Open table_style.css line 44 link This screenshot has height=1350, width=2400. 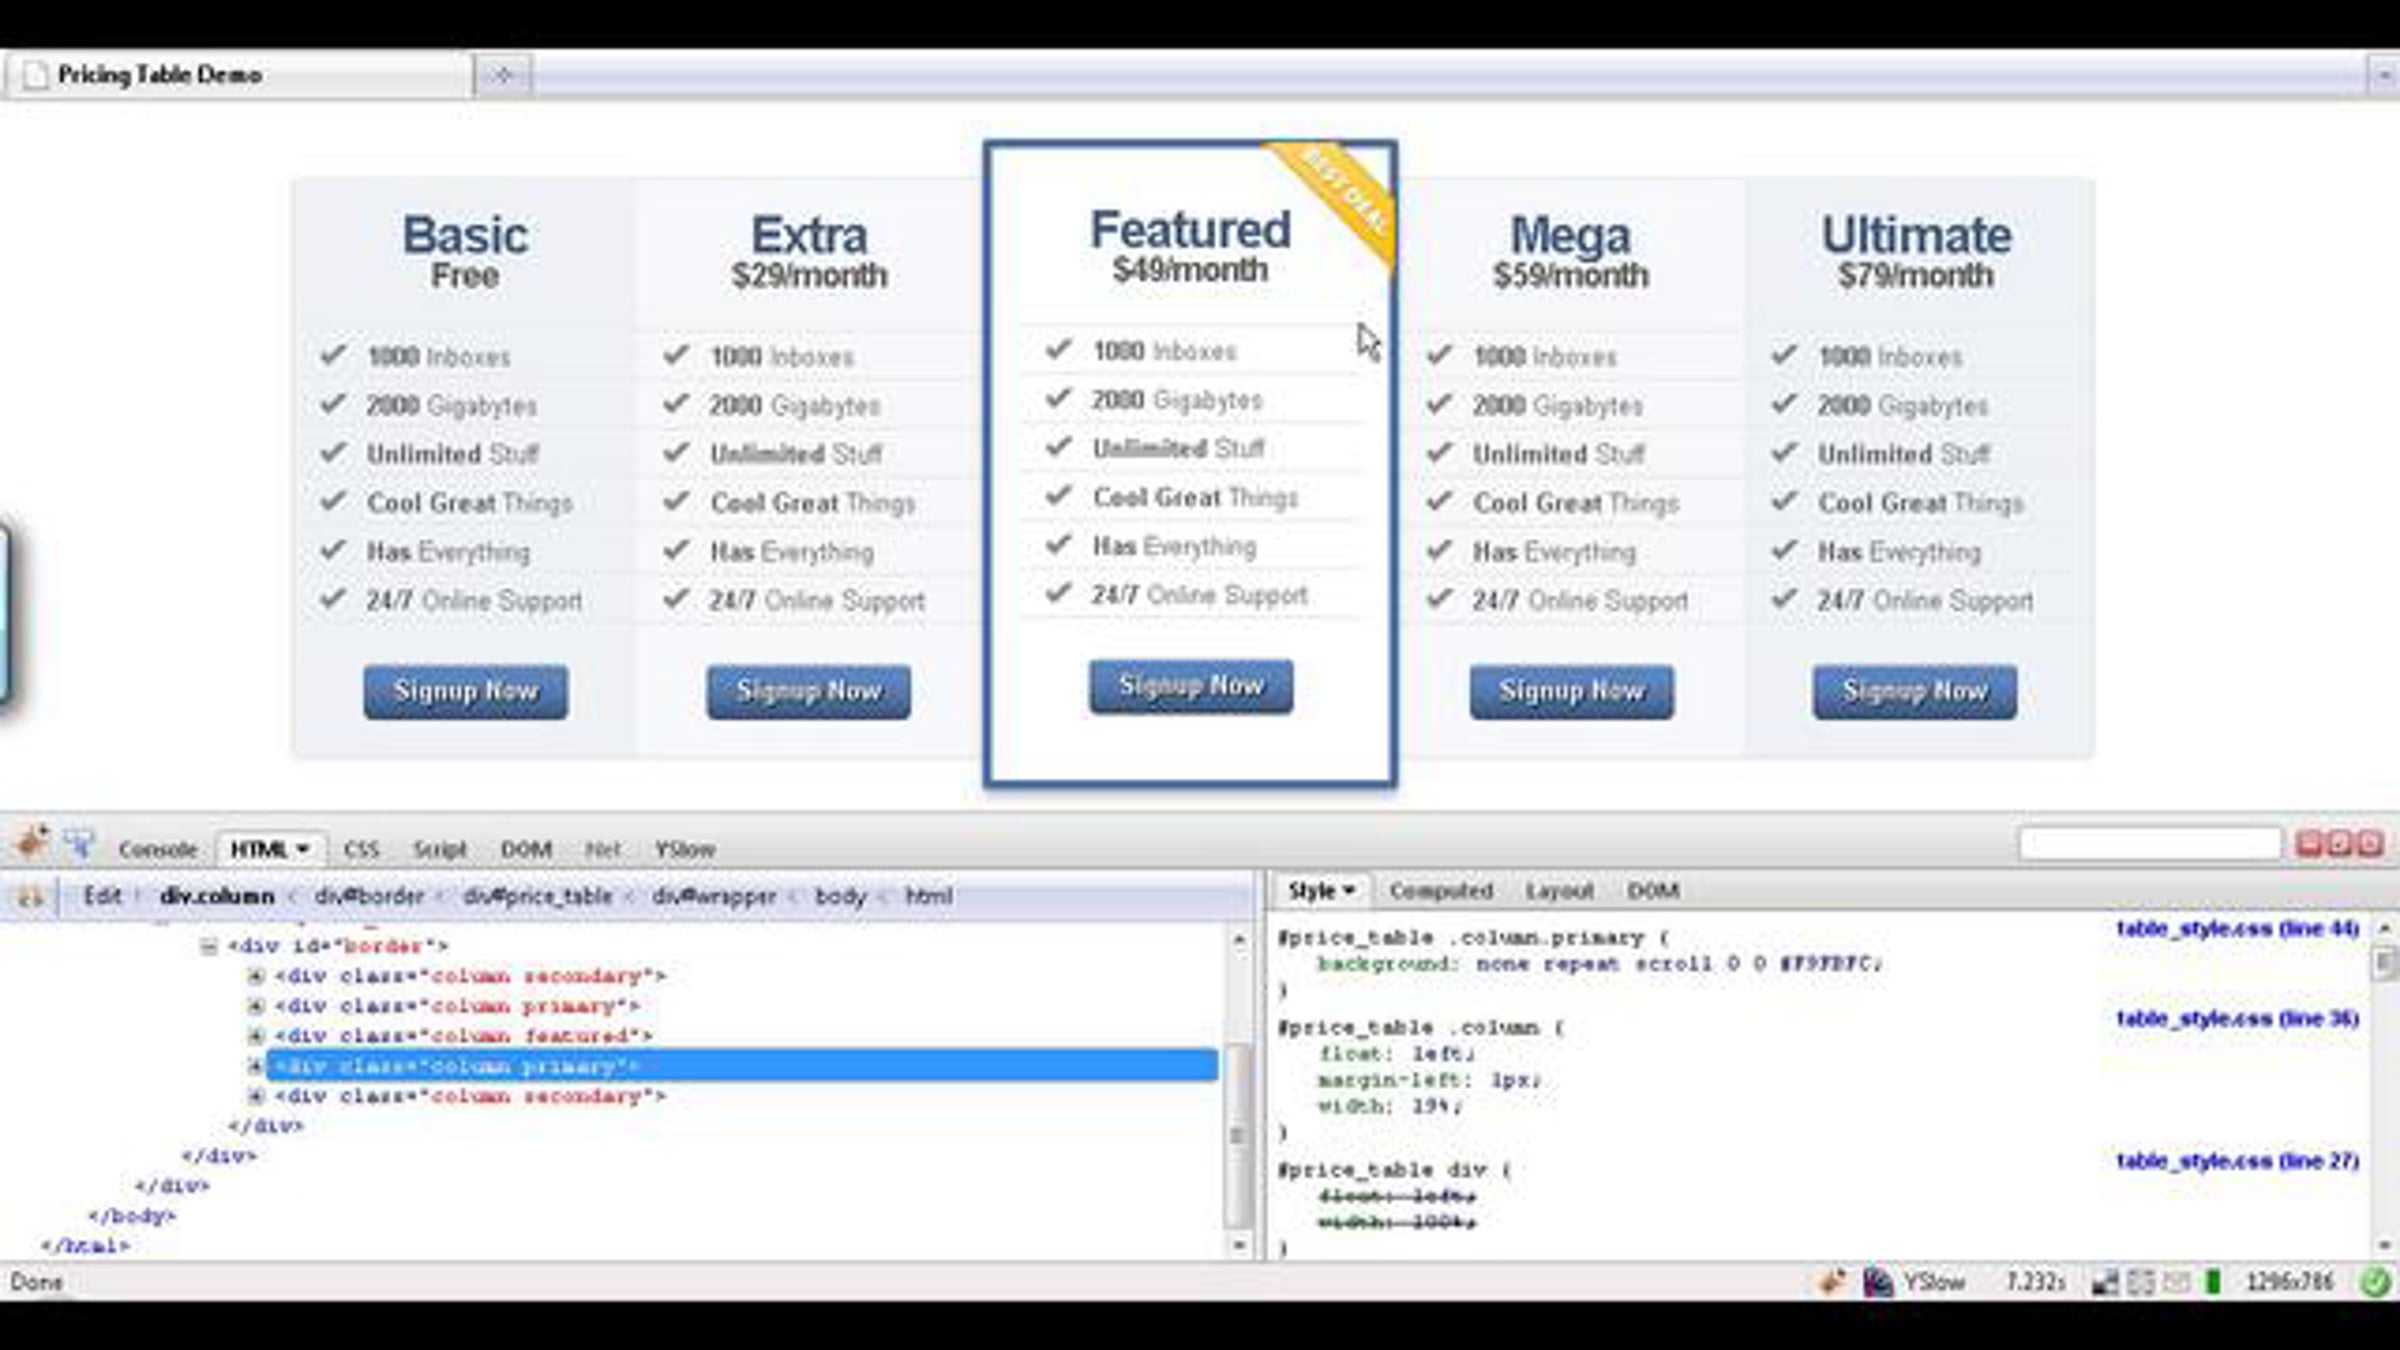pos(2238,929)
